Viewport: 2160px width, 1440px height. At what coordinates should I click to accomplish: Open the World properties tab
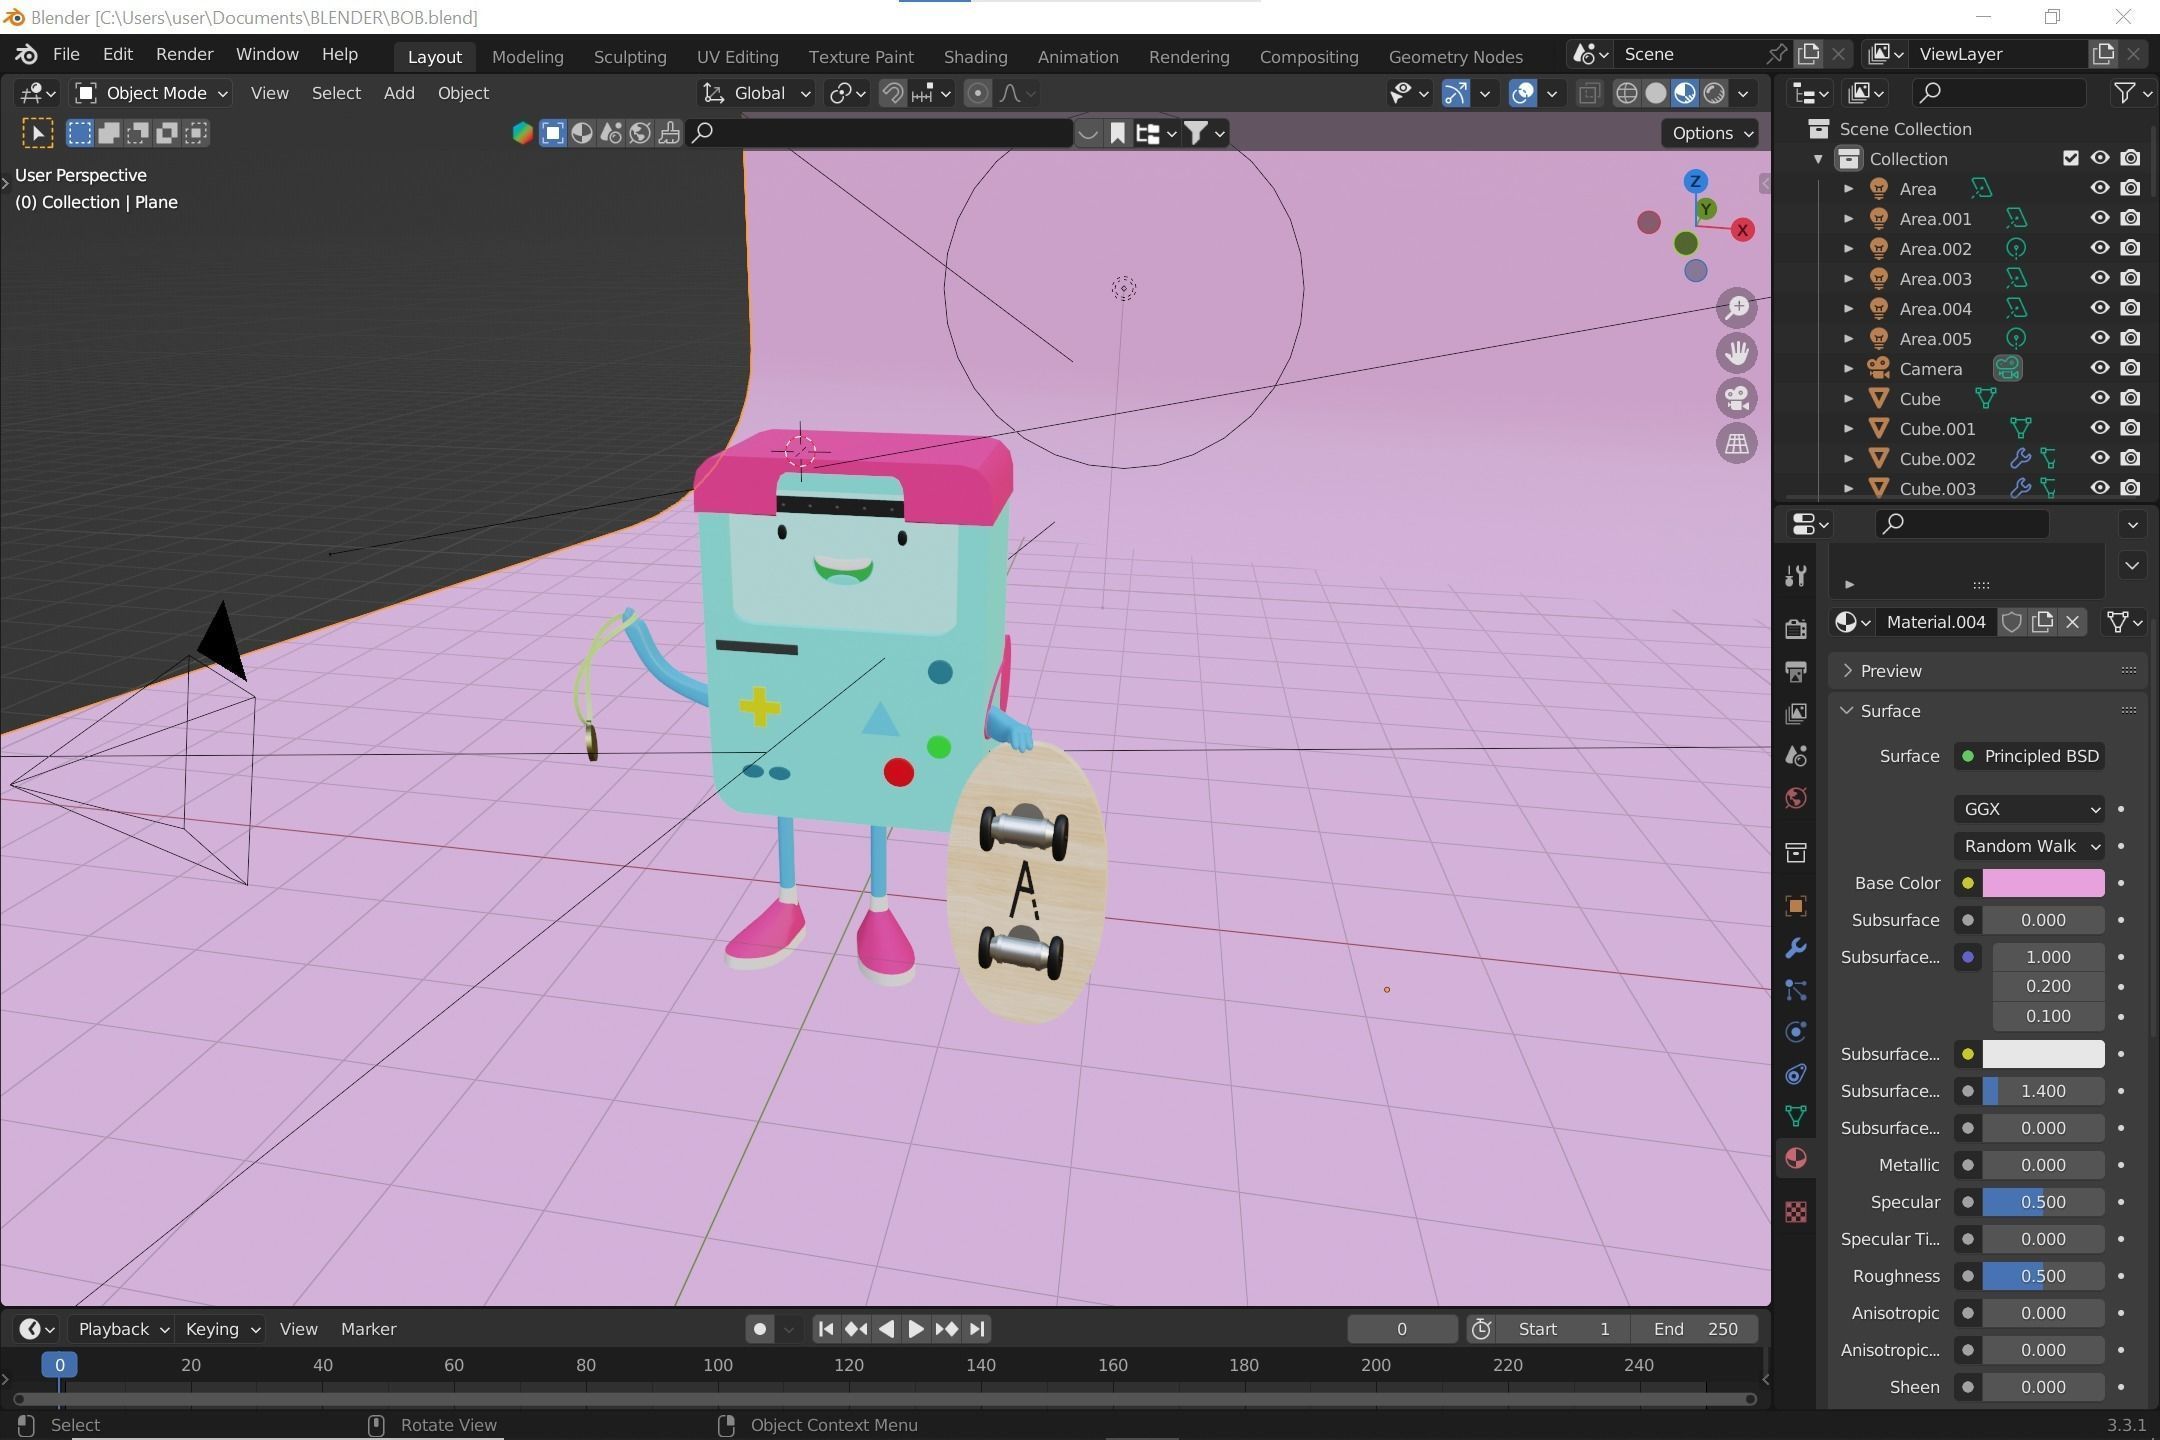tap(1796, 798)
